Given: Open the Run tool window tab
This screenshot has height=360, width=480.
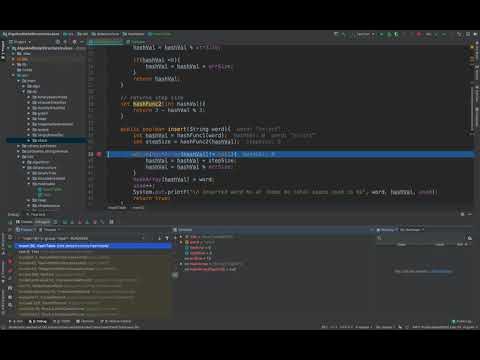Looking at the screenshot, I should pyautogui.click(x=17, y=321).
